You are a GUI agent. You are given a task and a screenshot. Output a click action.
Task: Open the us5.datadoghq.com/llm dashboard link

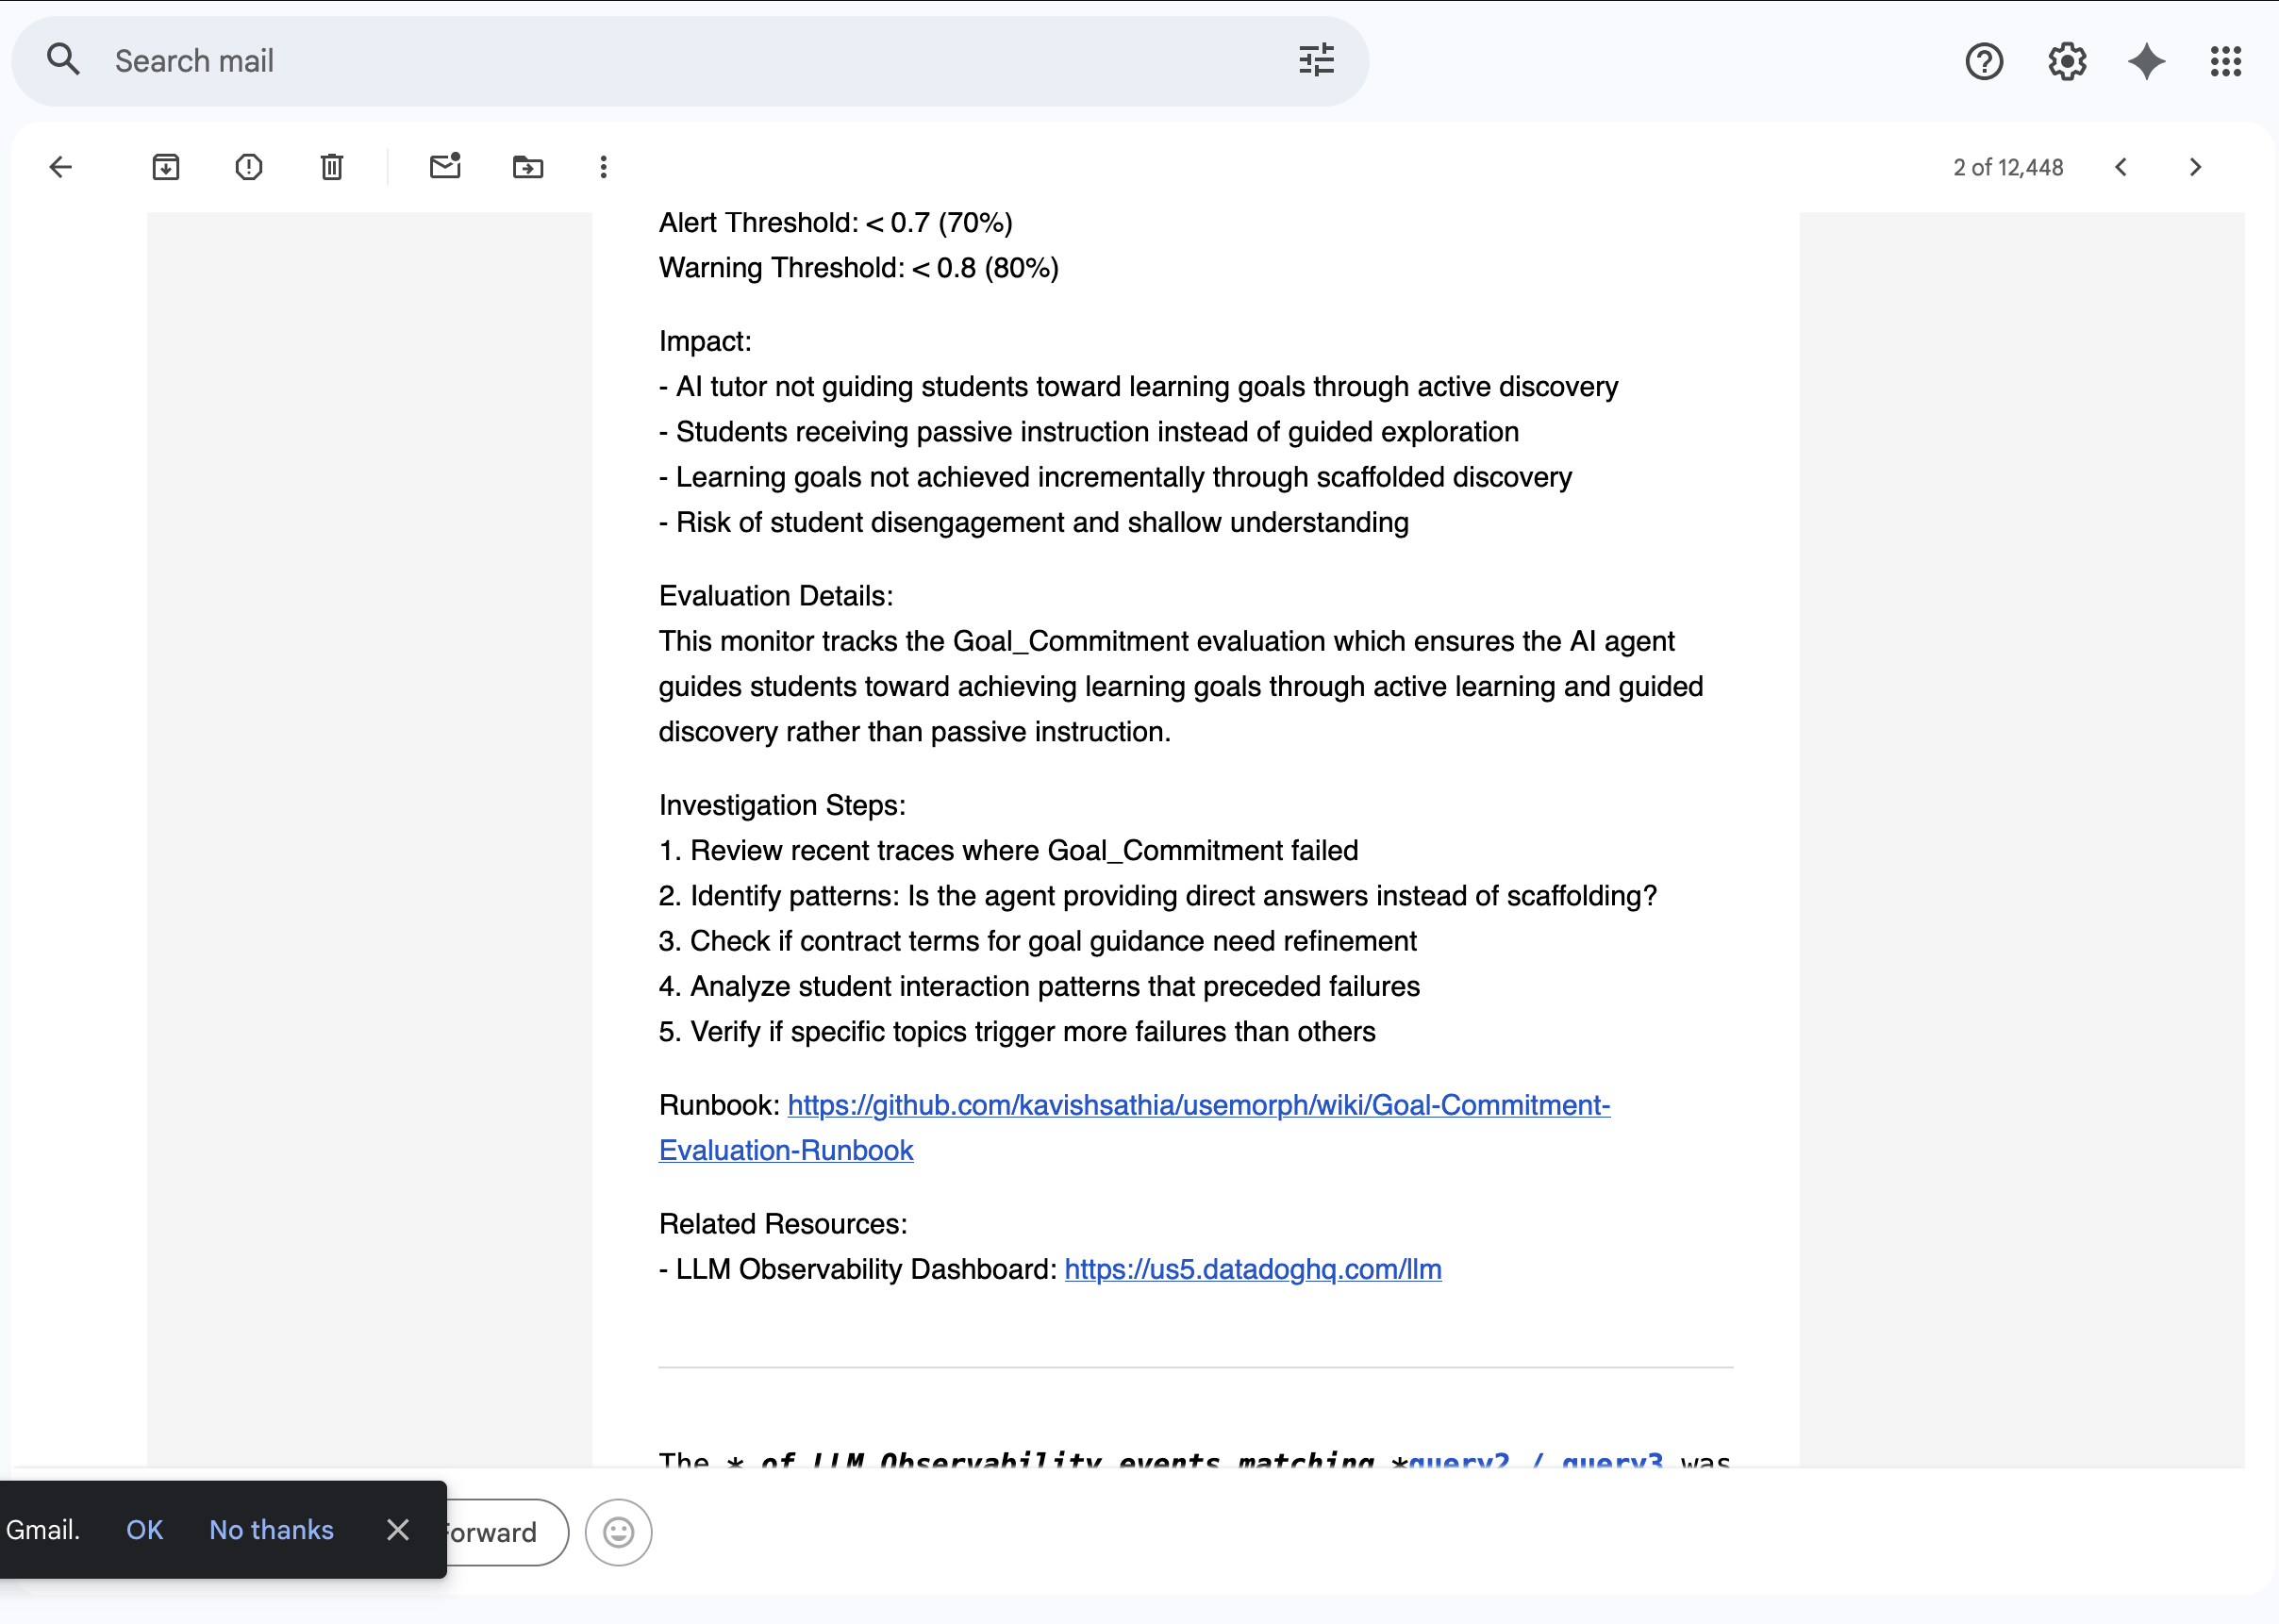1252,1269
